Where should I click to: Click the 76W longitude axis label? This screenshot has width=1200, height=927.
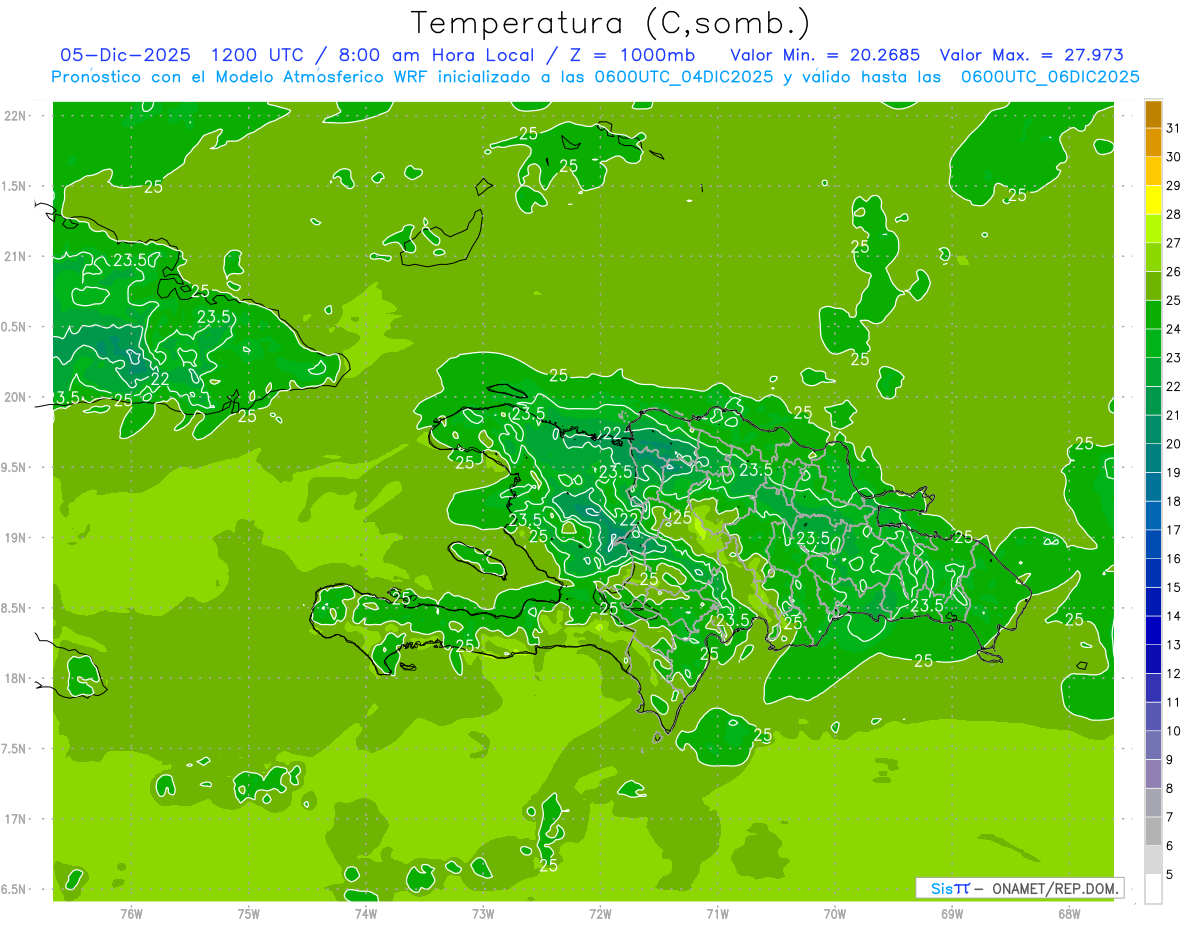[x=131, y=914]
